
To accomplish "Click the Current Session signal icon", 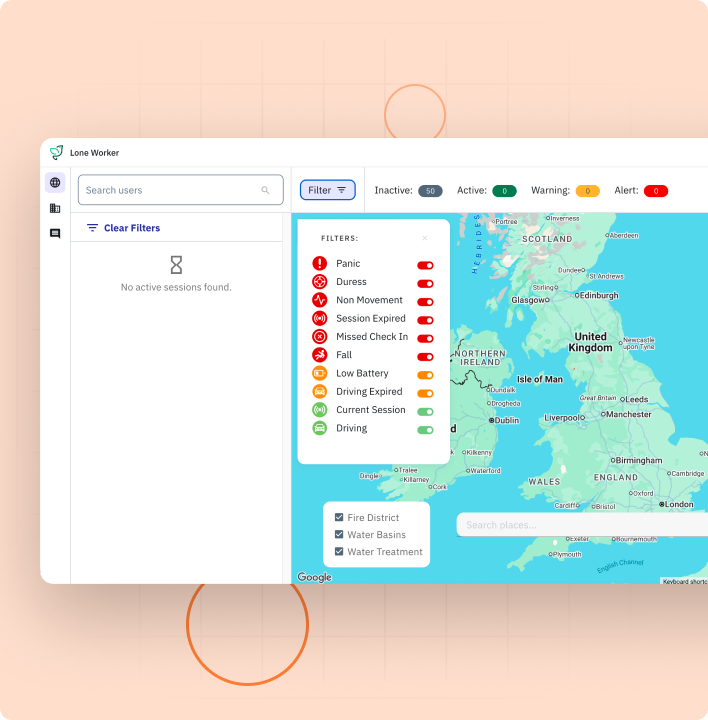I will tap(320, 410).
